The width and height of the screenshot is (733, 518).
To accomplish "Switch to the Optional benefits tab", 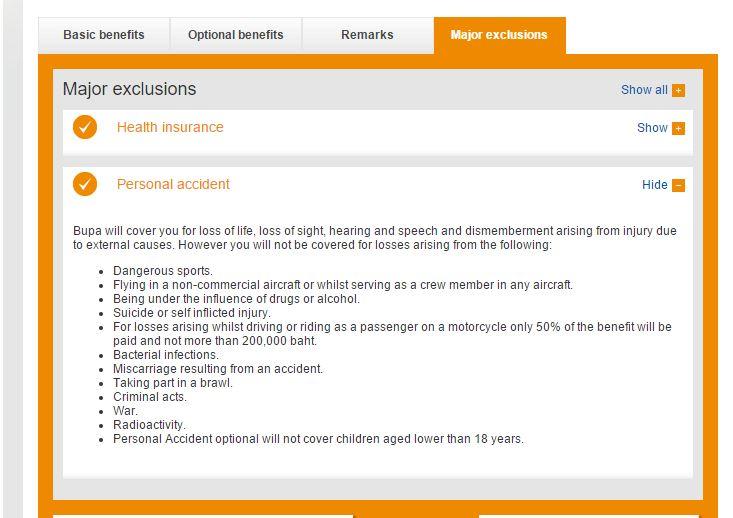I will click(x=236, y=35).
